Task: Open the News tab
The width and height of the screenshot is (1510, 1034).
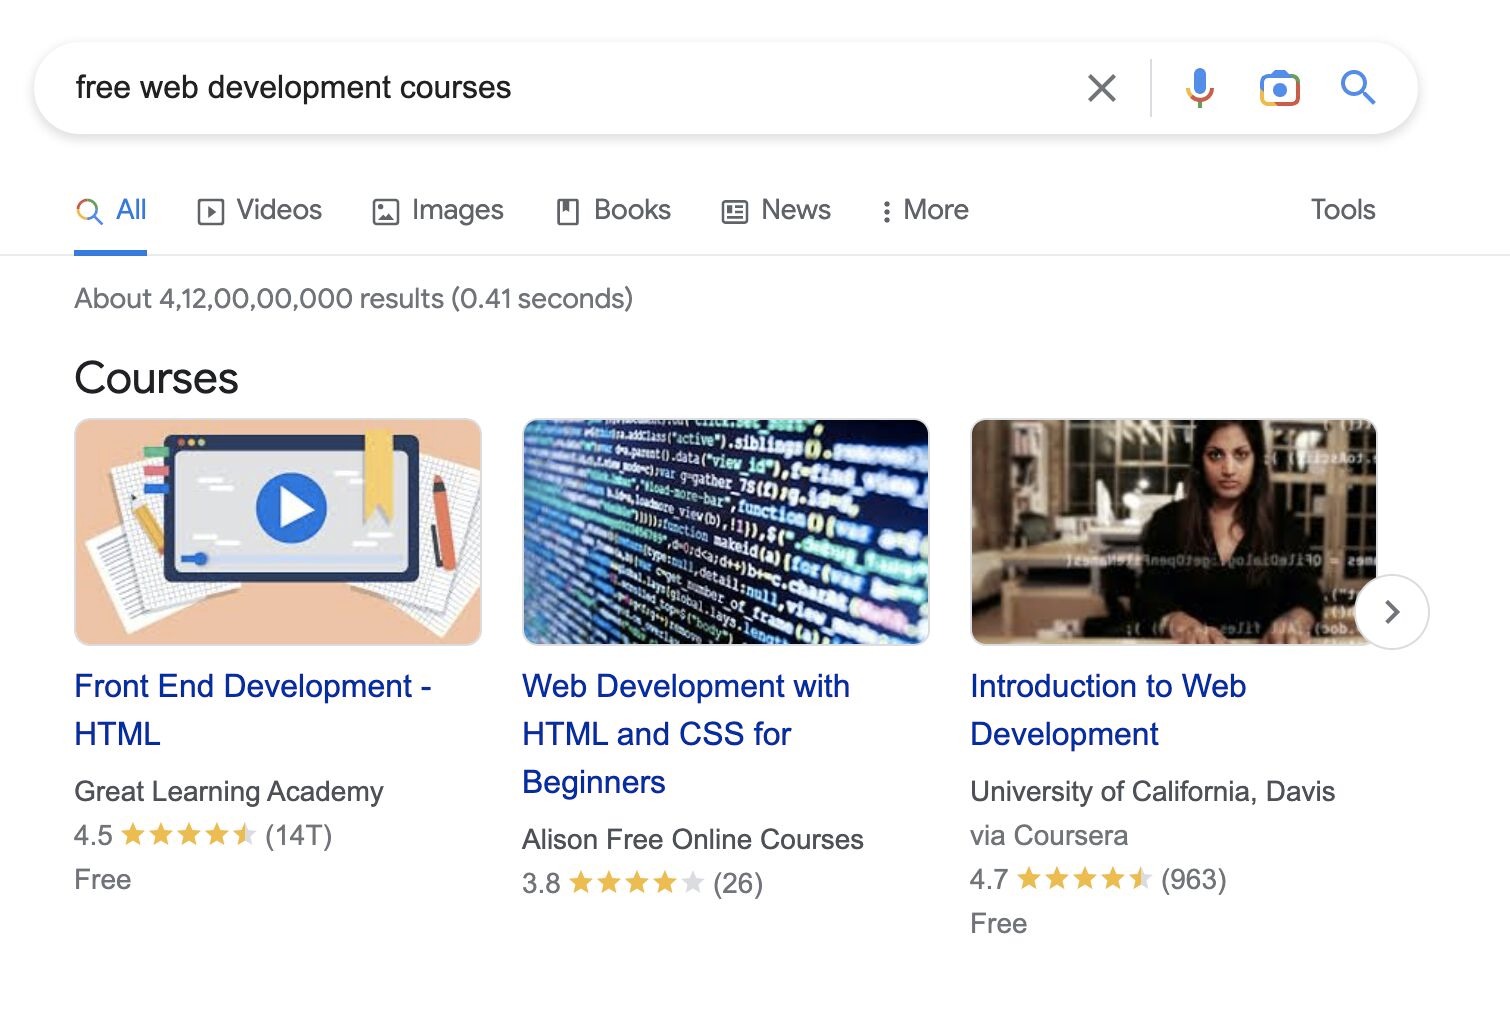Action: click(776, 210)
